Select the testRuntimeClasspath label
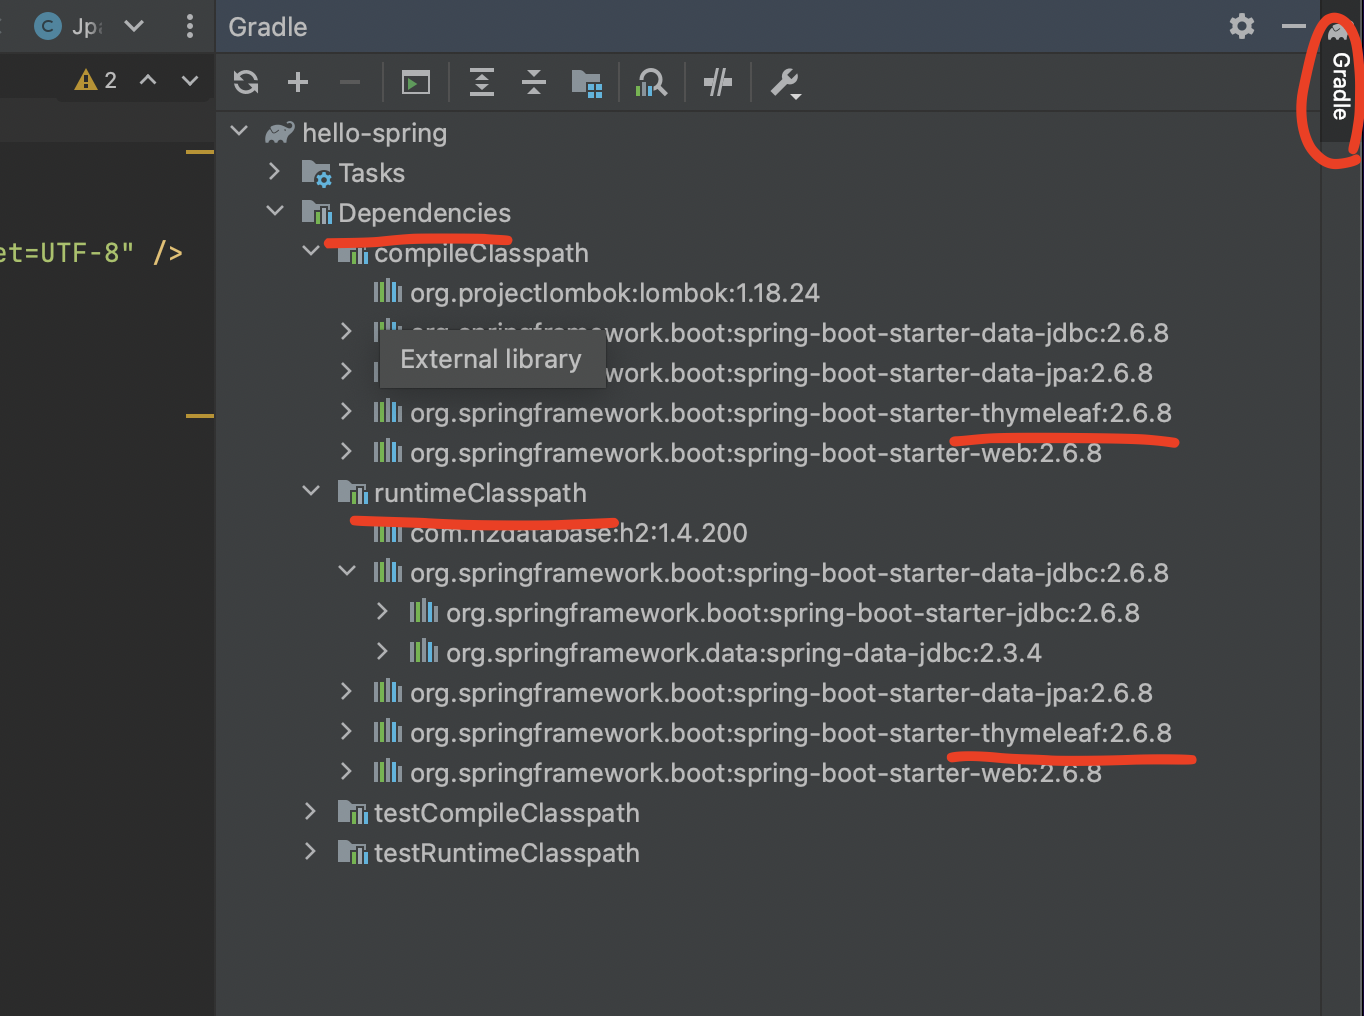The width and height of the screenshot is (1364, 1016). click(507, 853)
